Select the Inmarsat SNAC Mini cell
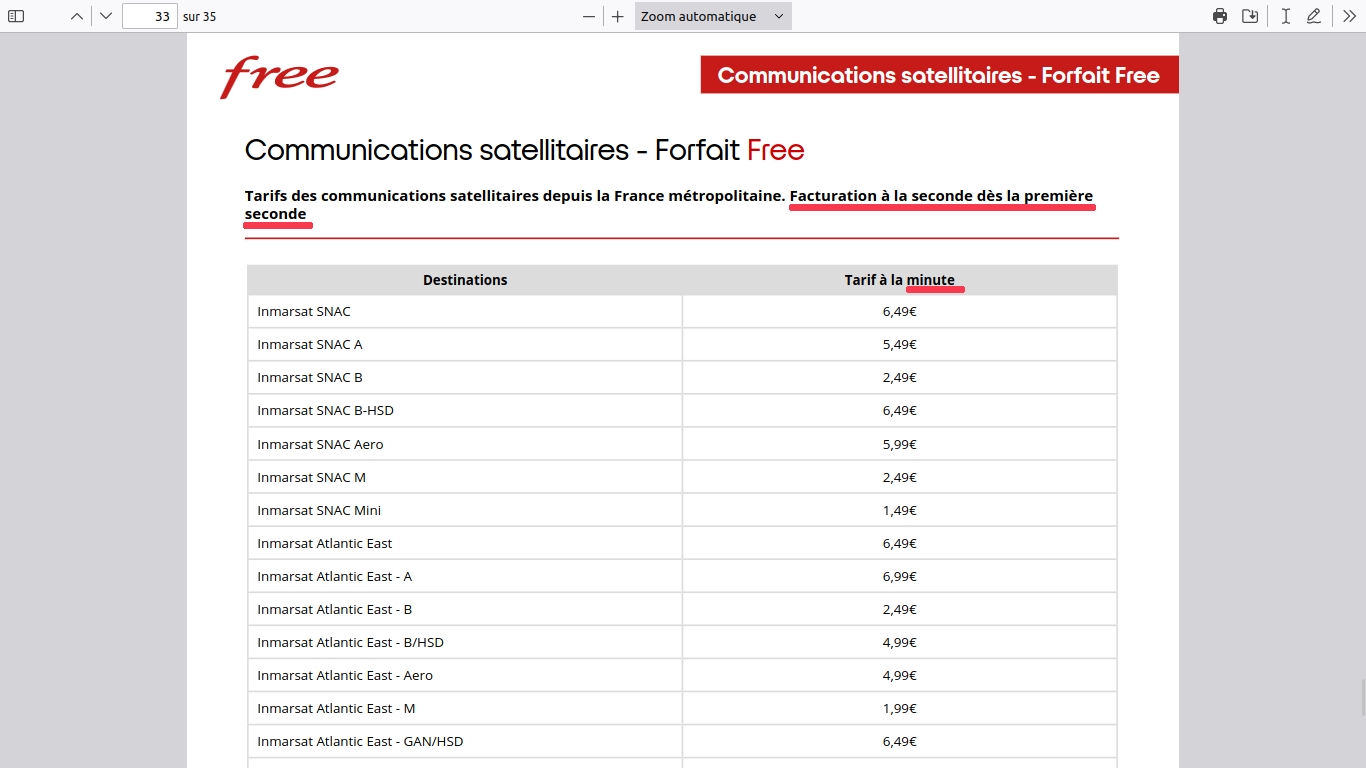The image size is (1366, 768). [x=465, y=510]
